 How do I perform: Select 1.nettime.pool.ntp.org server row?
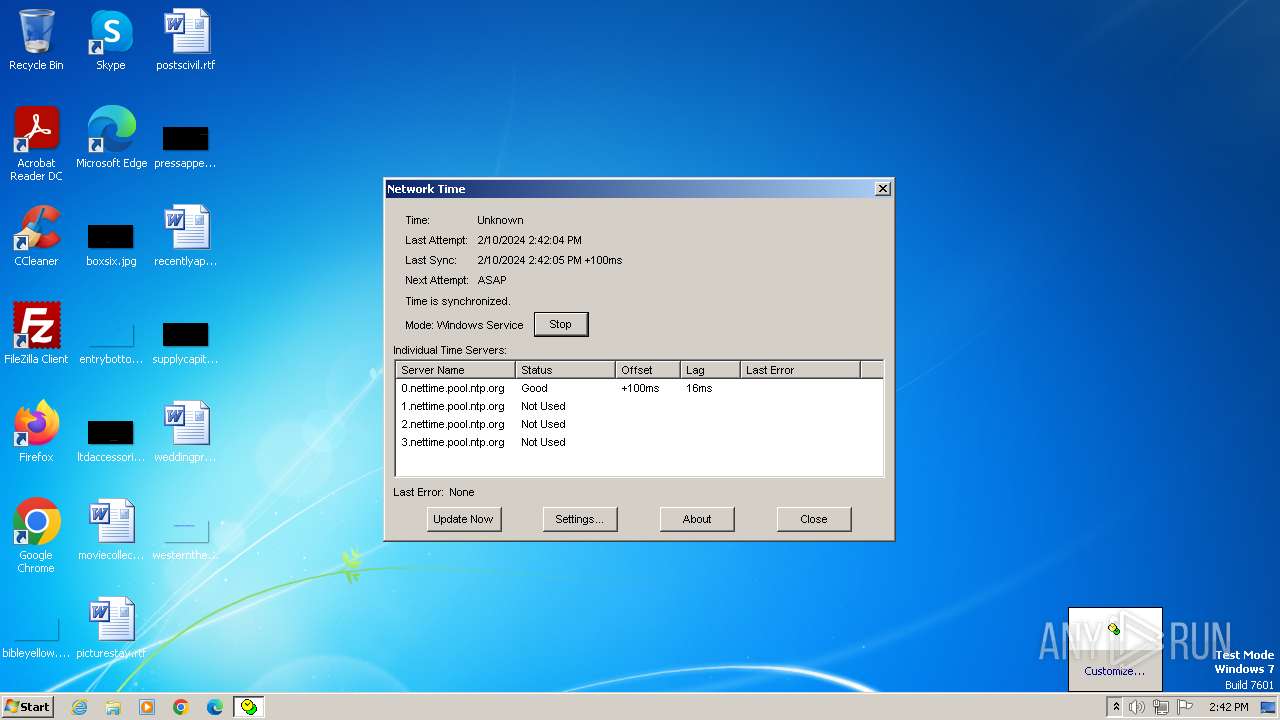639,406
